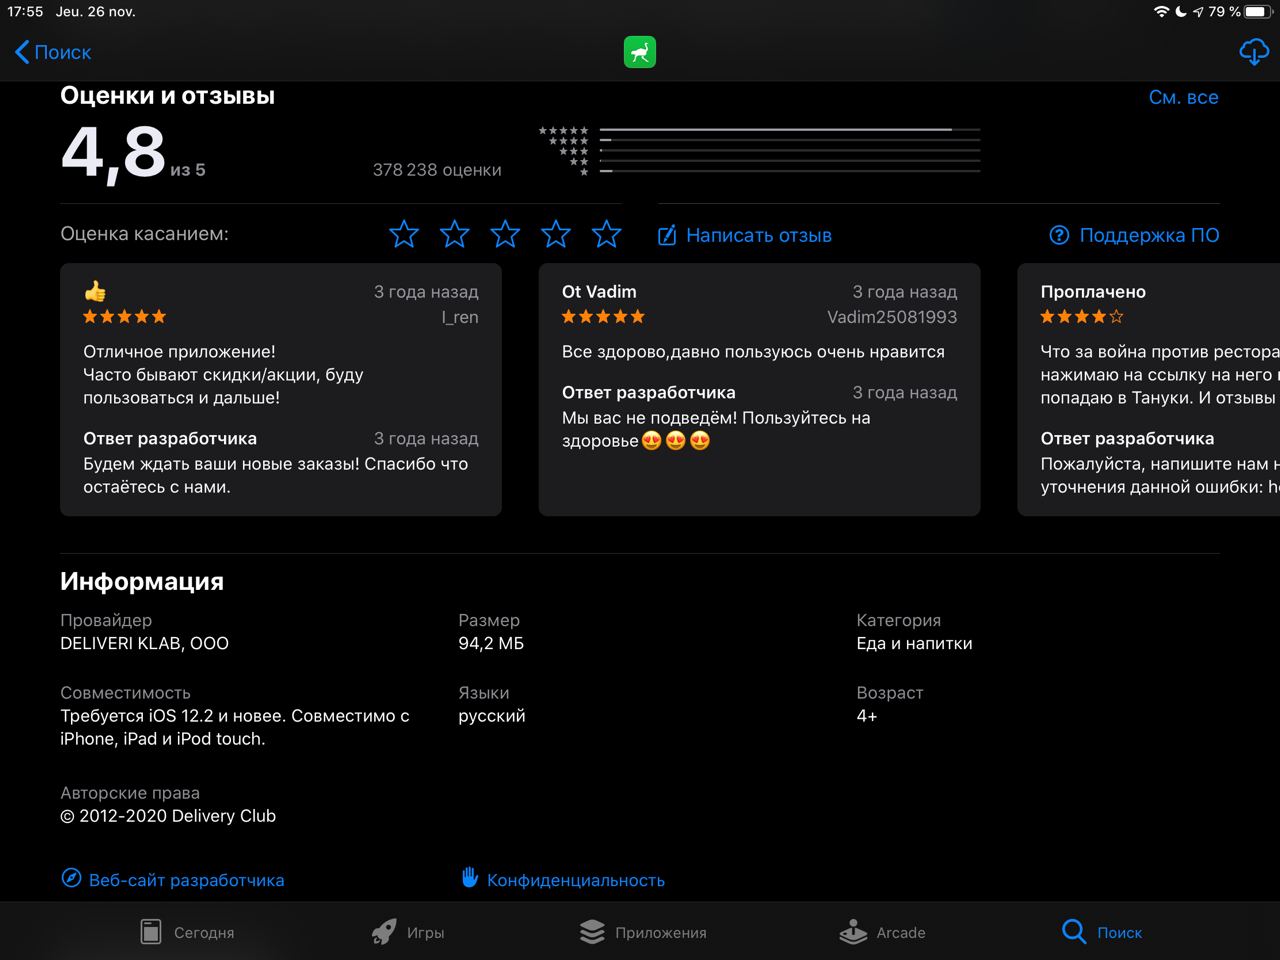Open the Поддержка ПО link text

click(1149, 235)
